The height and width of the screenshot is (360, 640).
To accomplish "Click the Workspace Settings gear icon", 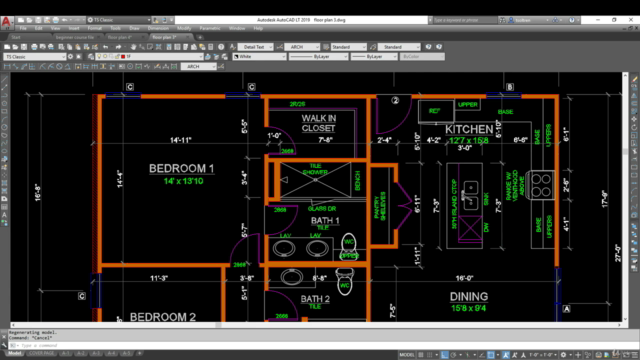I will (71, 57).
